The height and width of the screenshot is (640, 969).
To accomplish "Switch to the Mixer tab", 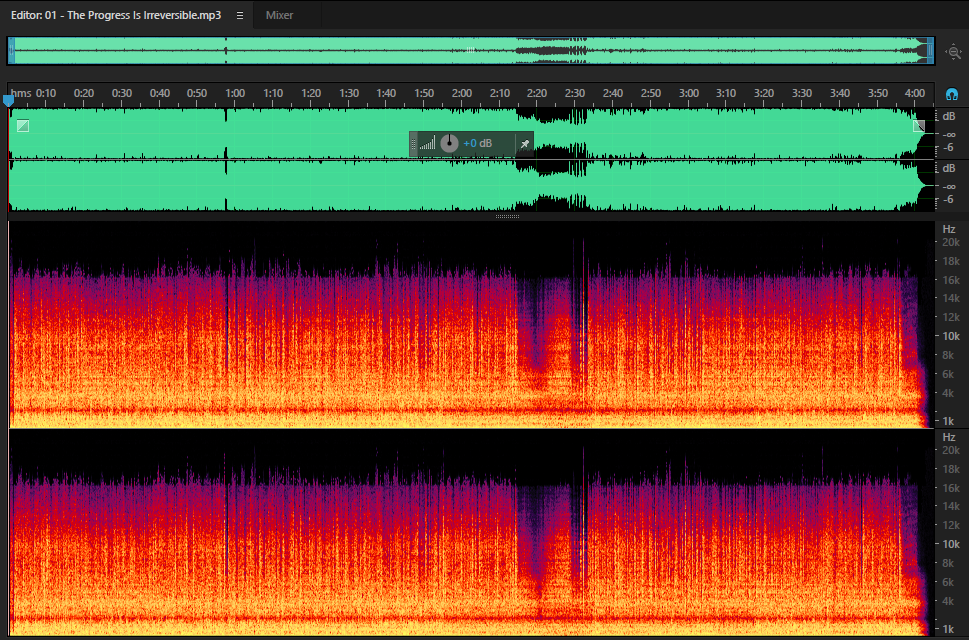I will click(279, 15).
